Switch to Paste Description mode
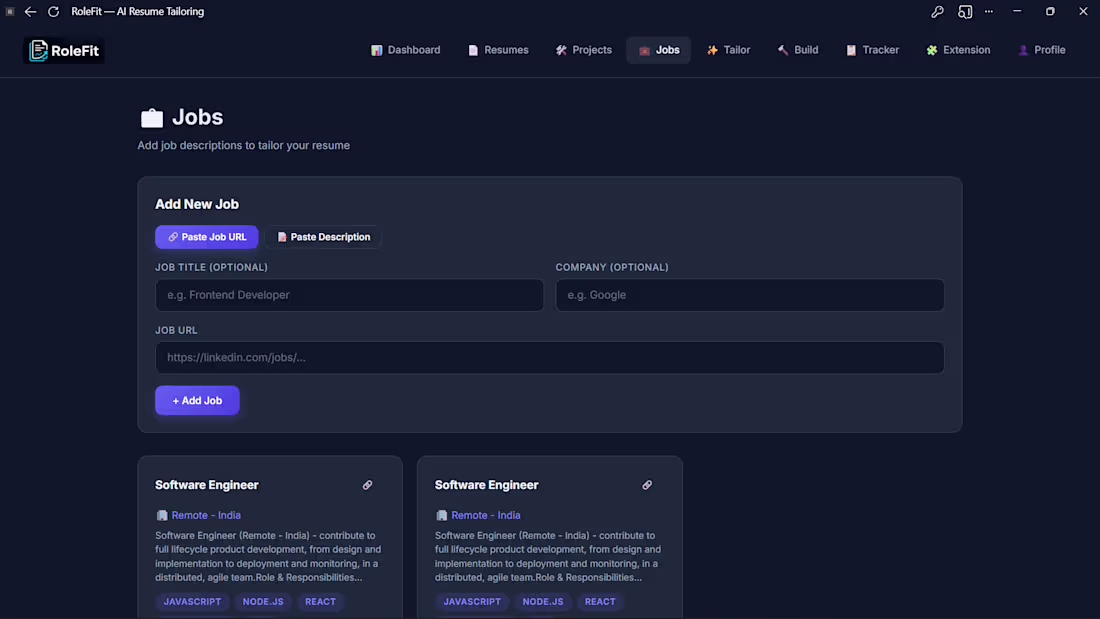 coord(325,236)
